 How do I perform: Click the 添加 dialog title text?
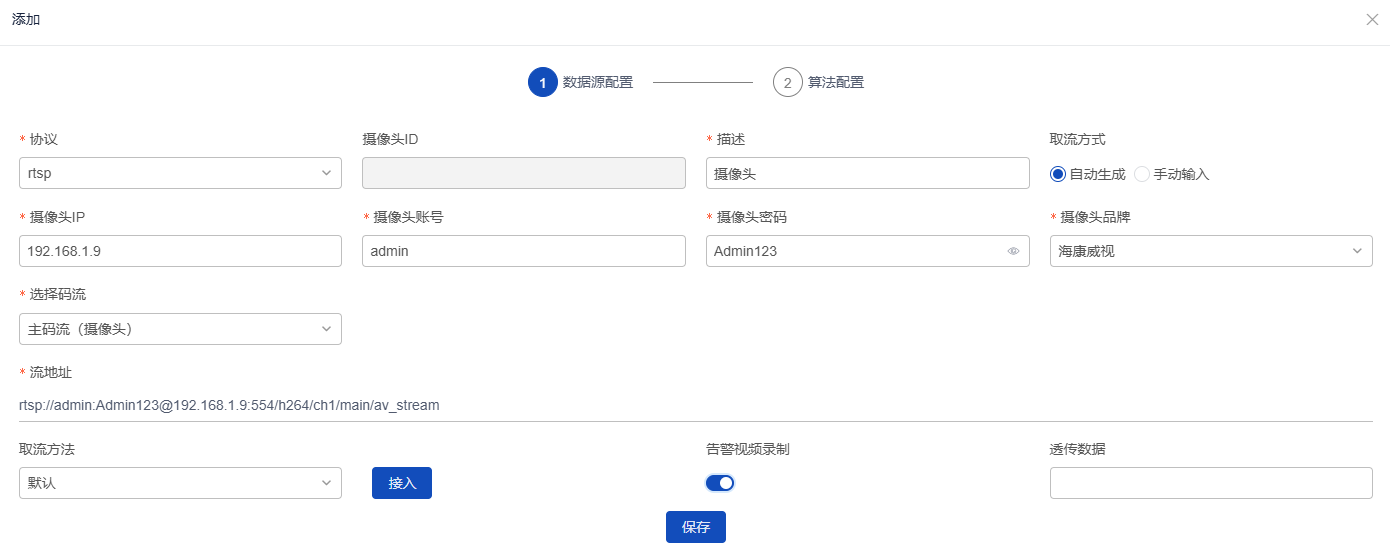(26, 20)
